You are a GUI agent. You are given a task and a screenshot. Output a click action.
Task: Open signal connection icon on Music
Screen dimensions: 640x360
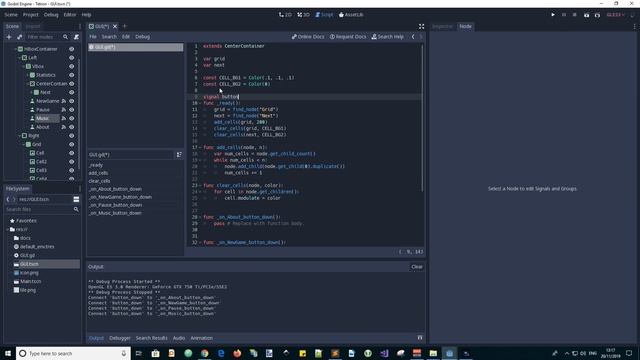64,118
